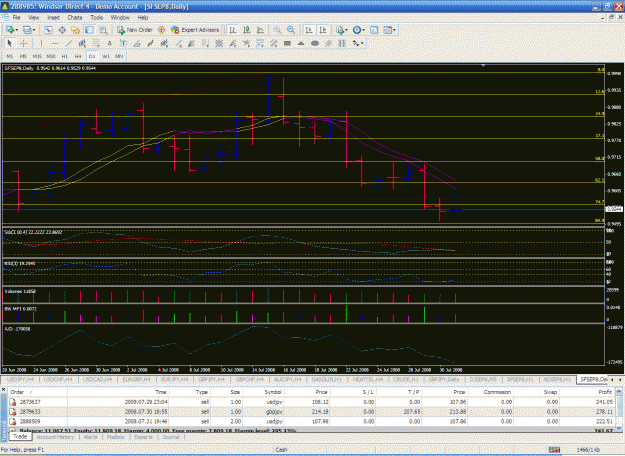The width and height of the screenshot is (625, 456).
Task: Switch chart to candlesticks type
Action: tap(247, 30)
